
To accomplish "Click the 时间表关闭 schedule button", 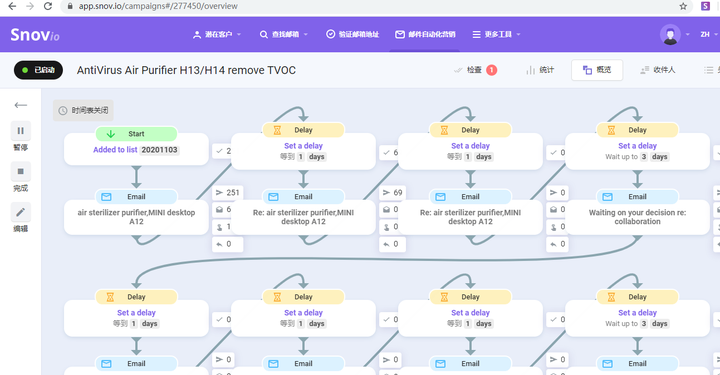I will (x=83, y=111).
